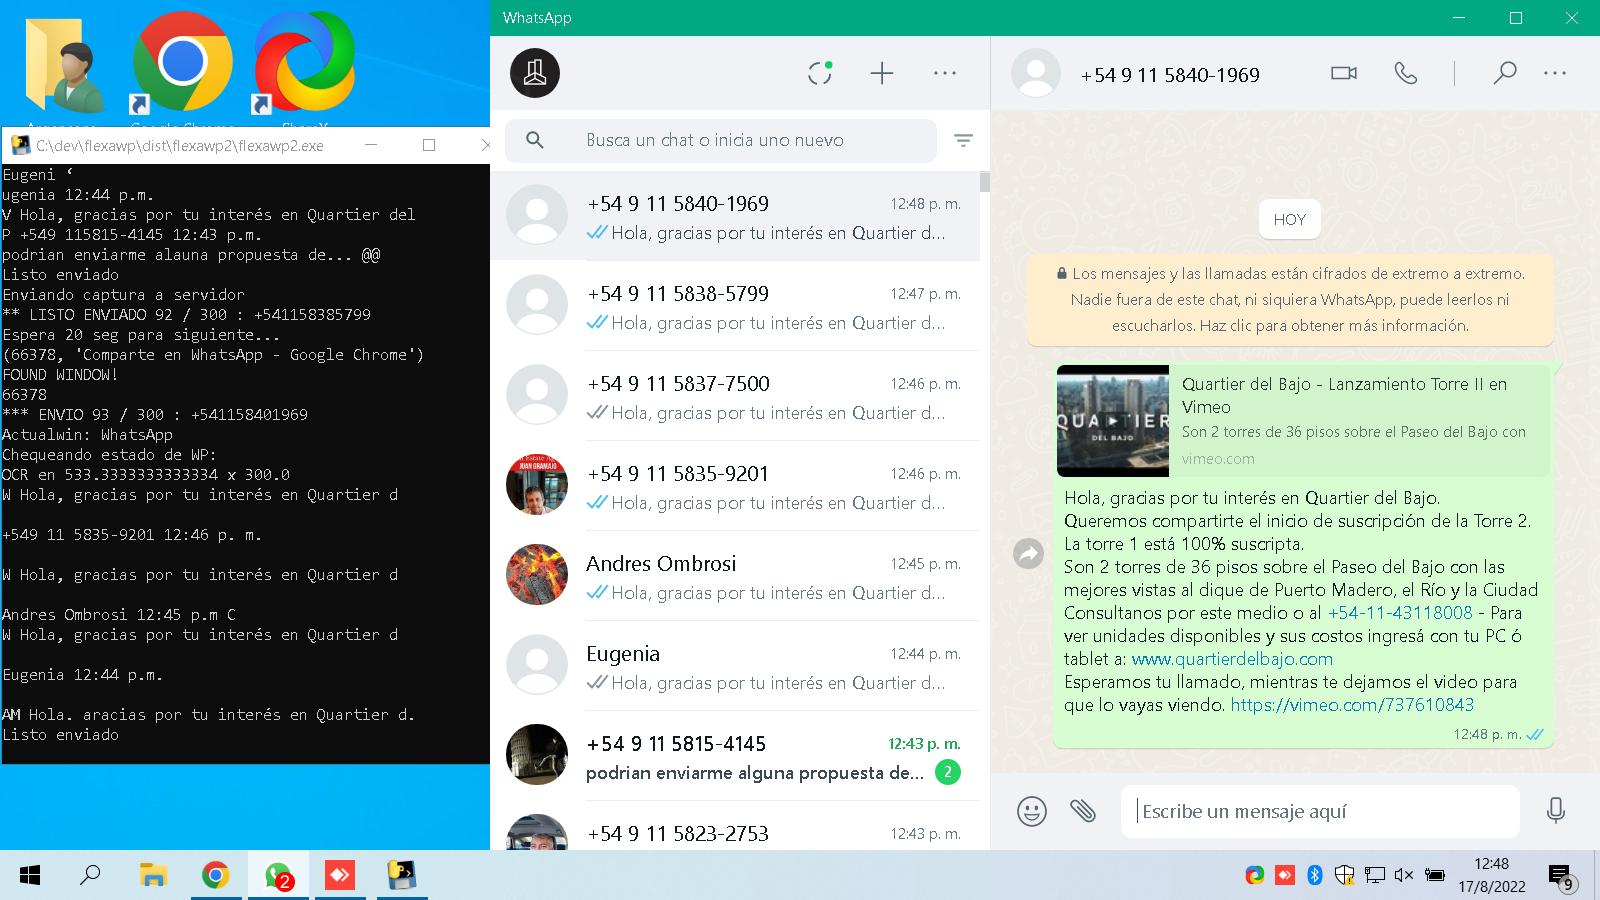The height and width of the screenshot is (900, 1600).
Task: Open the Quartier del Bajo Vimeo preview title
Action: [1344, 395]
